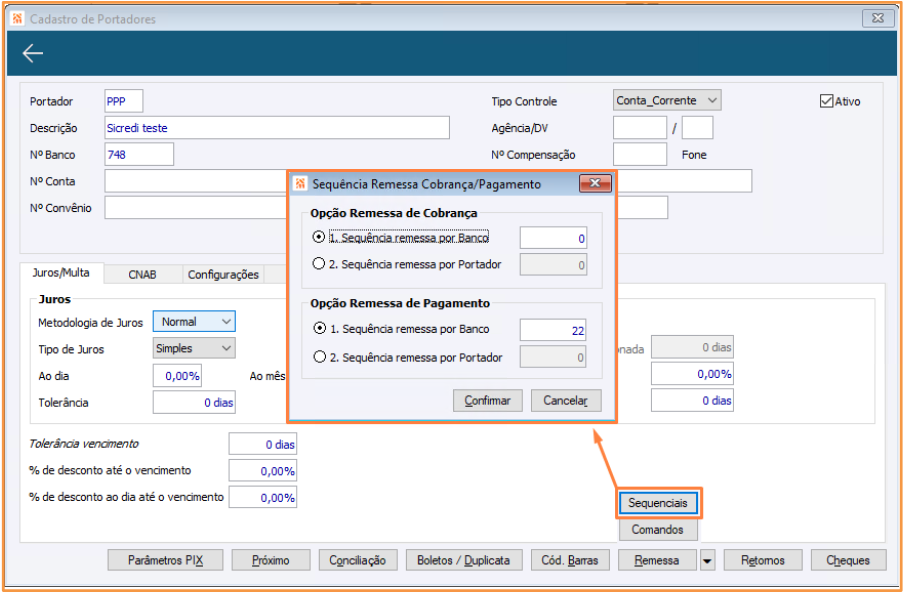Click the Descrição field 'Sicredi teste'
Image resolution: width=906 pixels, height=595 pixels.
coord(277,128)
